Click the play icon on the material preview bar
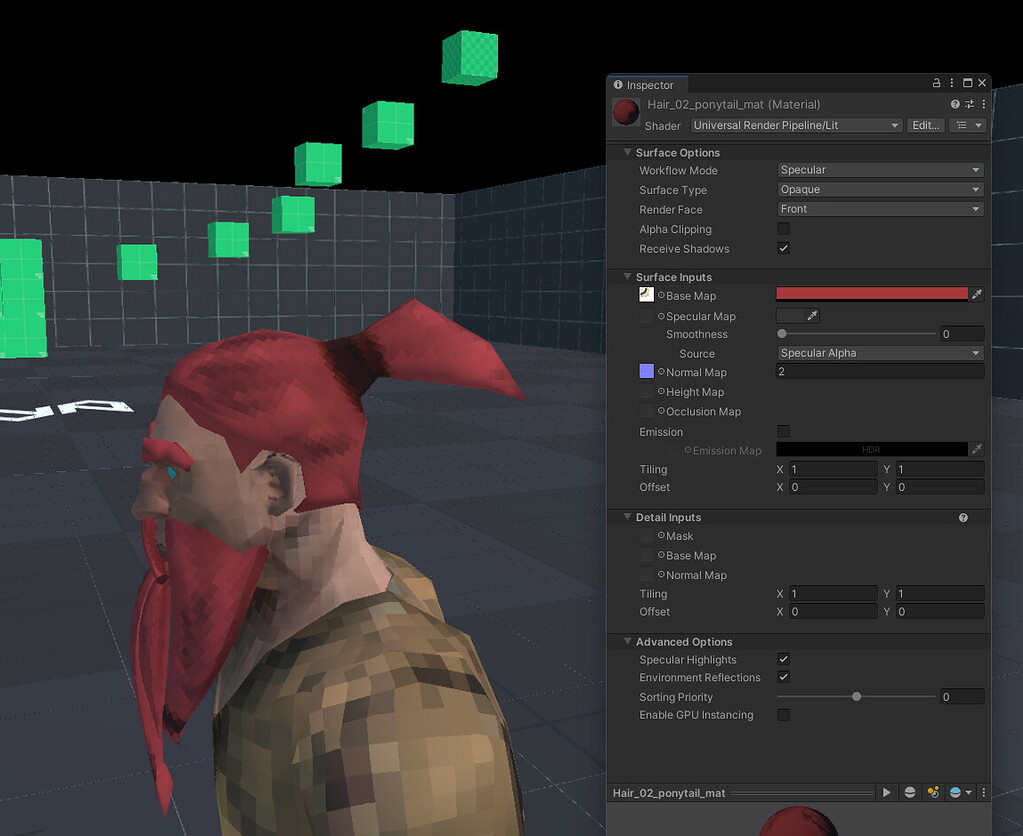Viewport: 1023px width, 836px height. point(886,792)
